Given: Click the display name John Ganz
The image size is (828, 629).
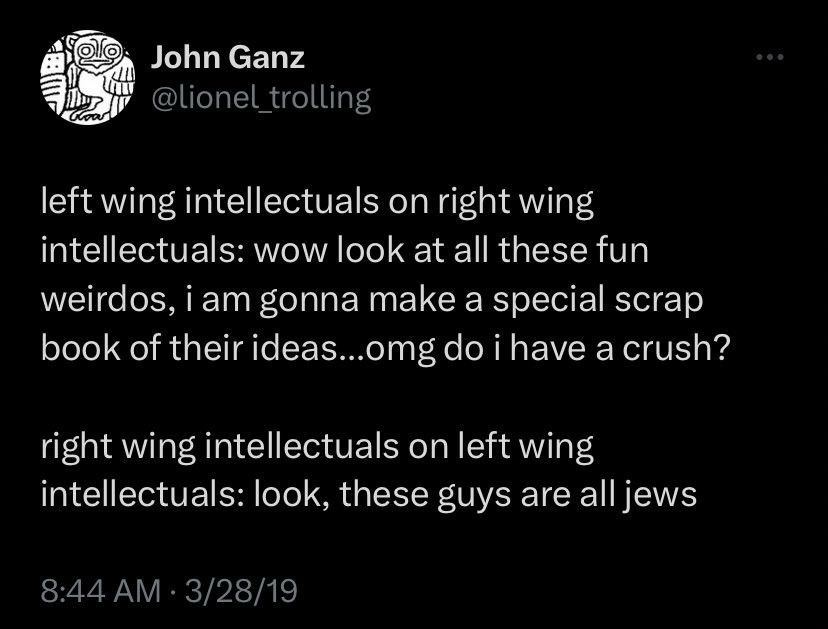Looking at the screenshot, I should tap(226, 57).
